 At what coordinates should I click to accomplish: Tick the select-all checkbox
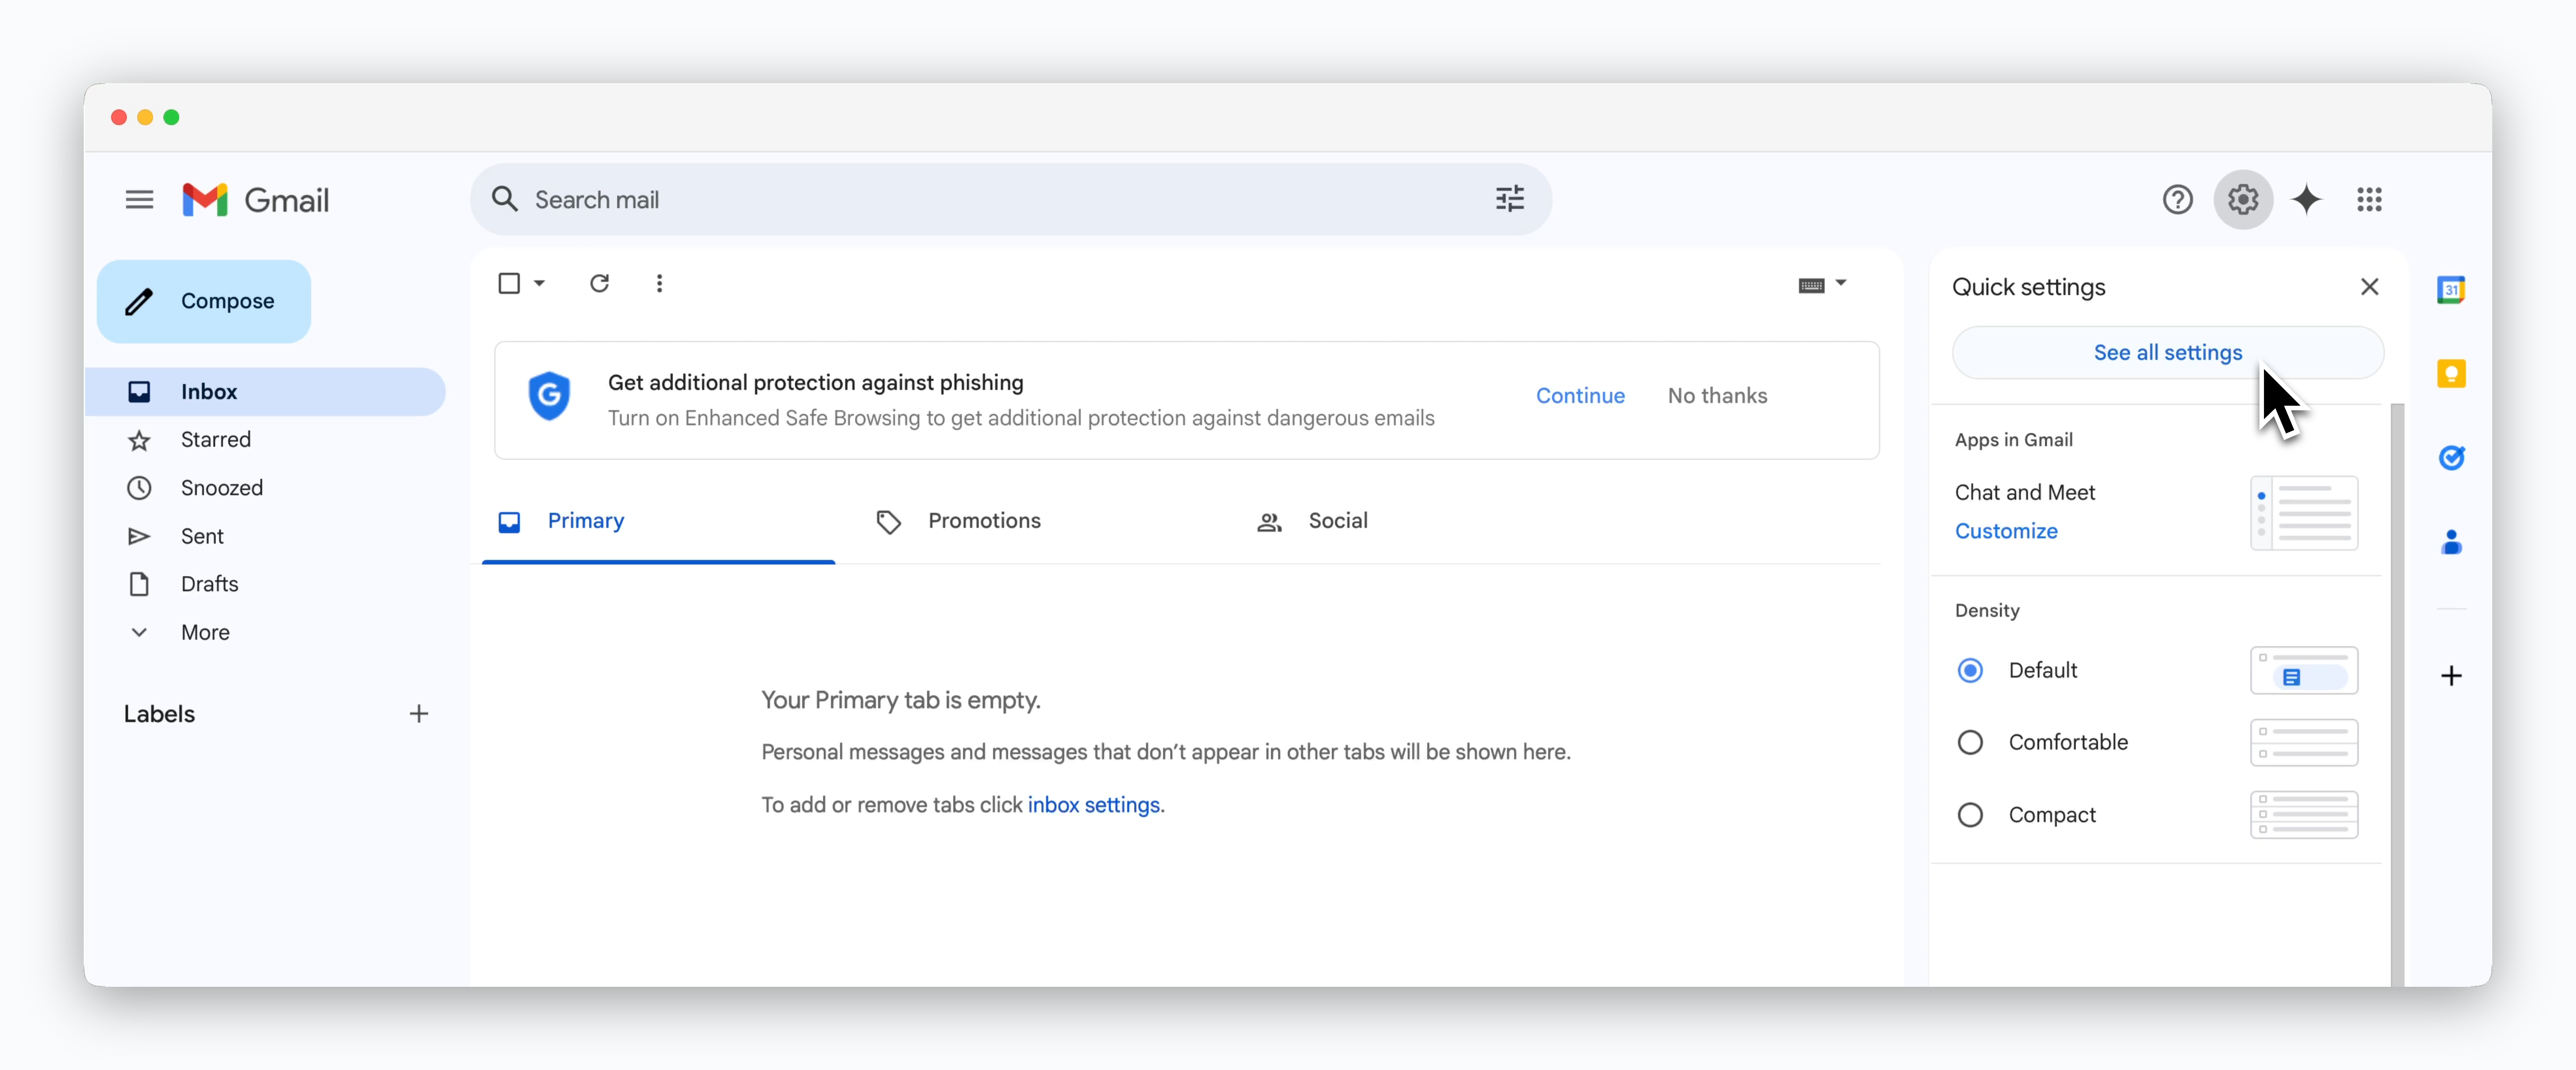[509, 284]
